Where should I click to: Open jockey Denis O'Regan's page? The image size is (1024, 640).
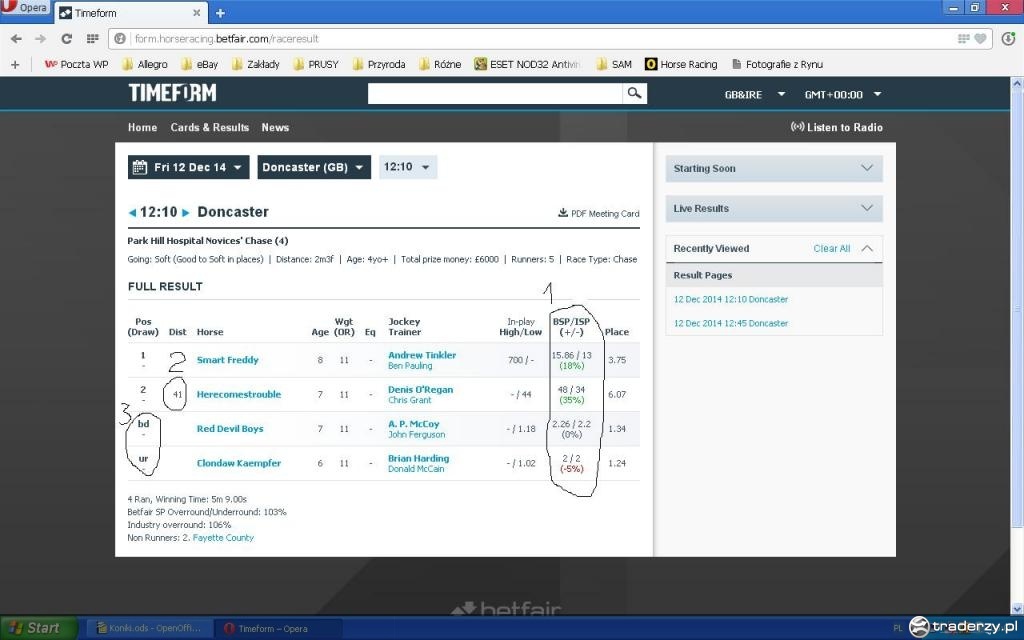(x=421, y=390)
